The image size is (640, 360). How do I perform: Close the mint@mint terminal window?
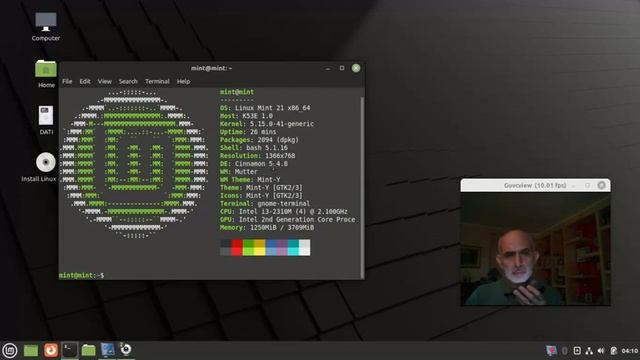(x=356, y=68)
